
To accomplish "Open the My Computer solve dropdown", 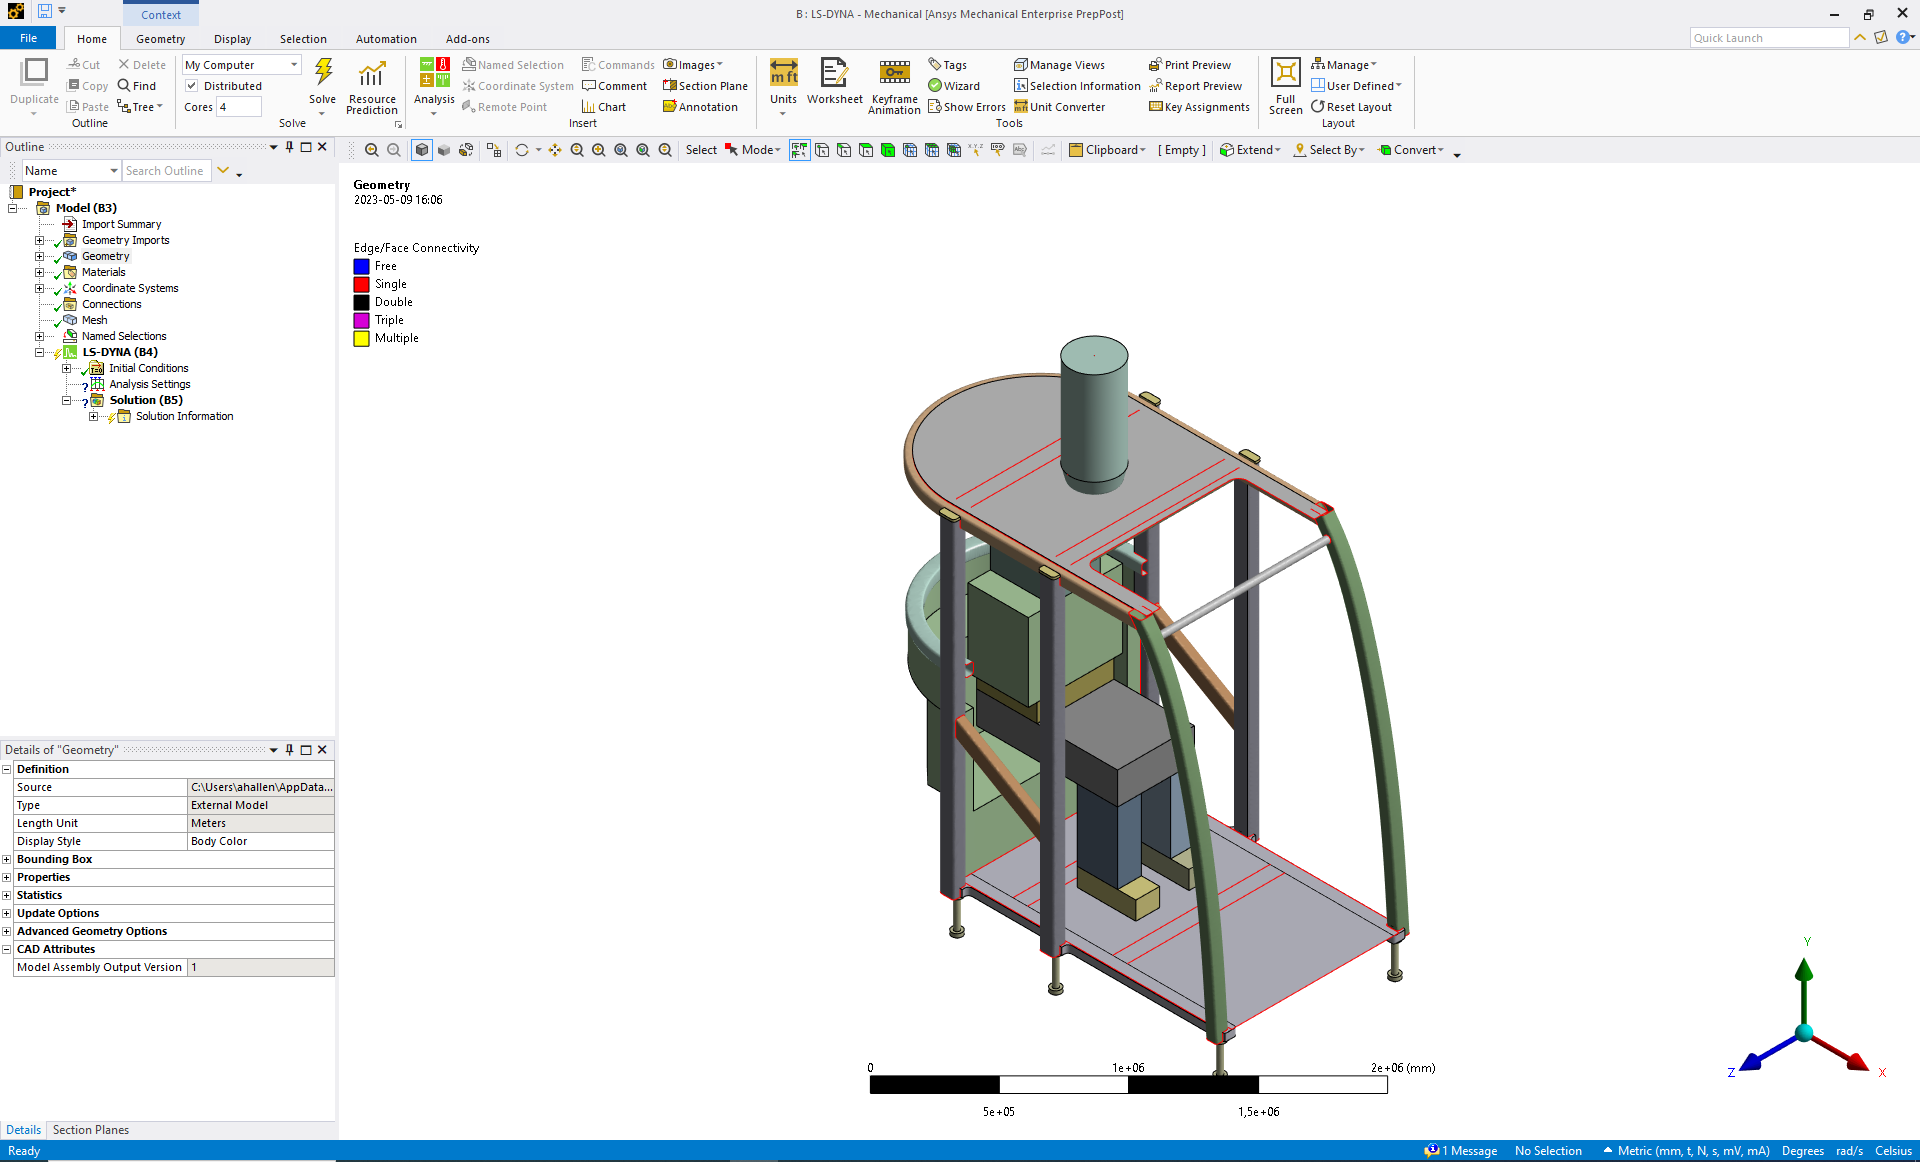I will (x=294, y=65).
